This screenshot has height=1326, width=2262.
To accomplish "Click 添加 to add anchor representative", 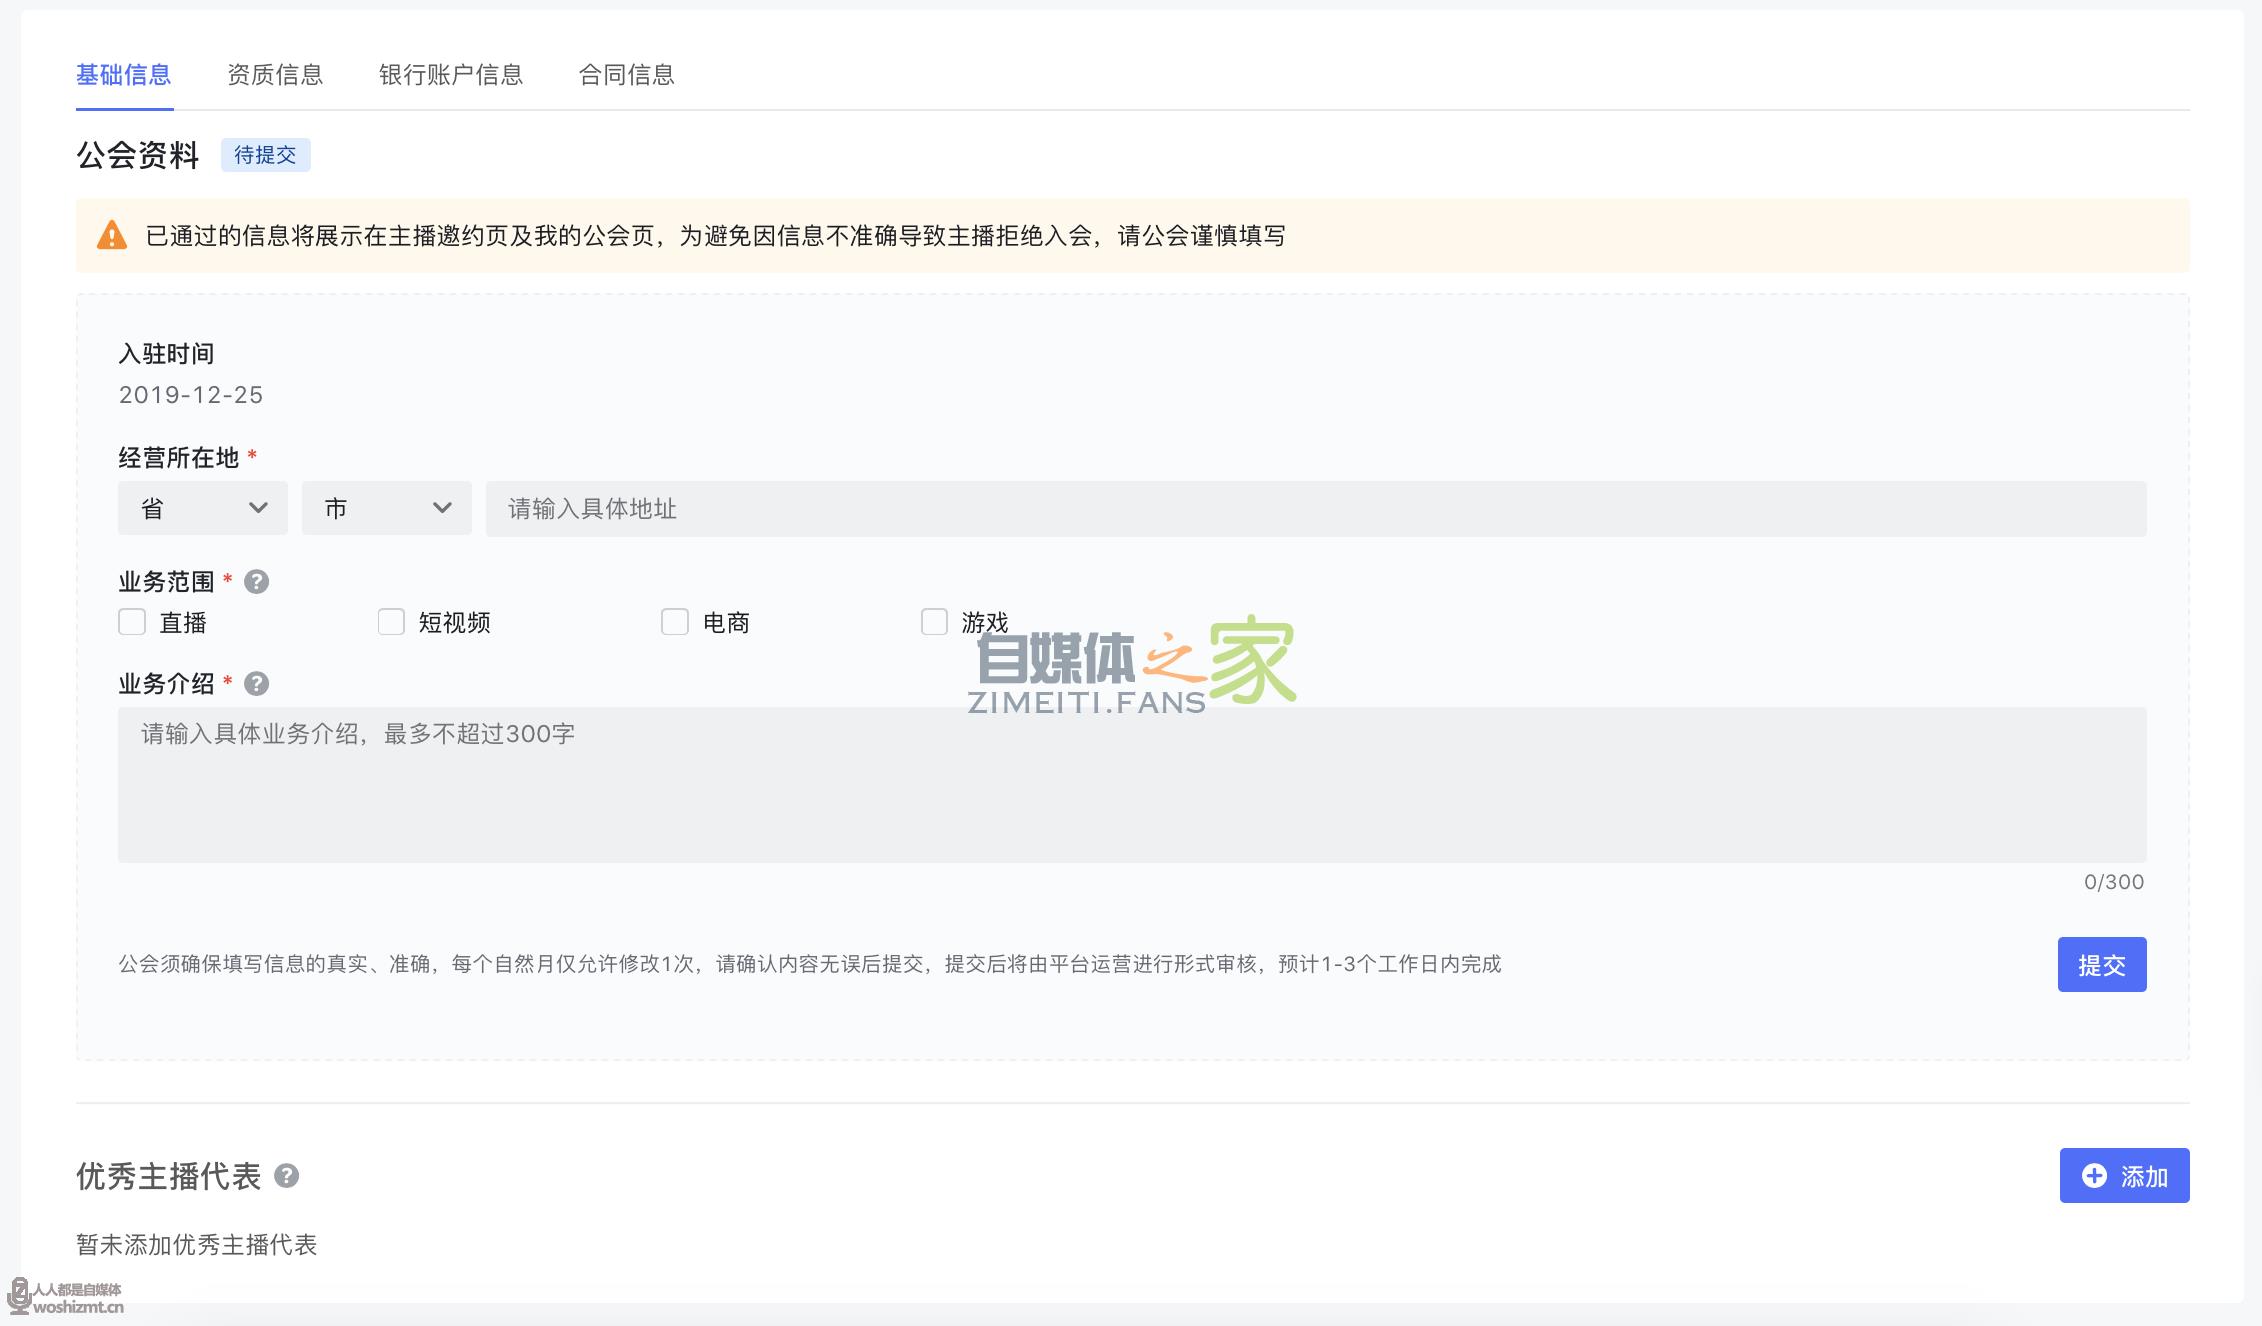I will (2124, 1176).
